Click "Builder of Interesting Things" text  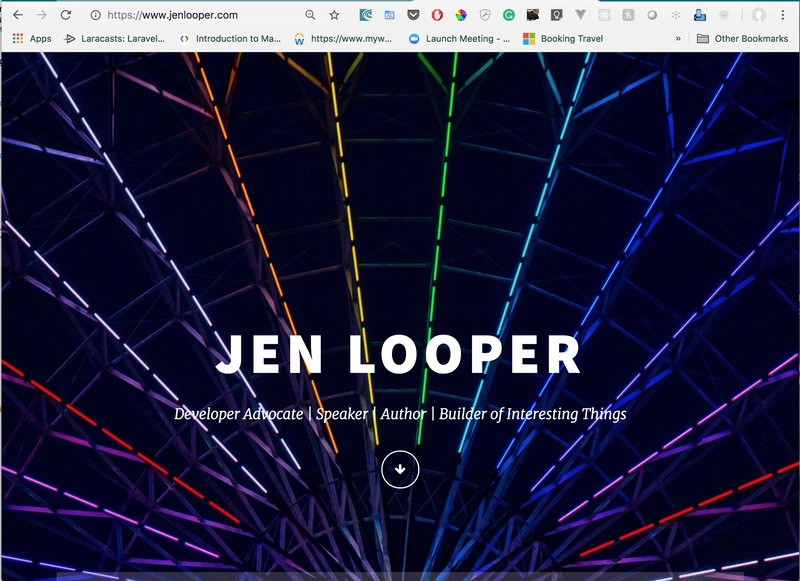pyautogui.click(x=533, y=414)
